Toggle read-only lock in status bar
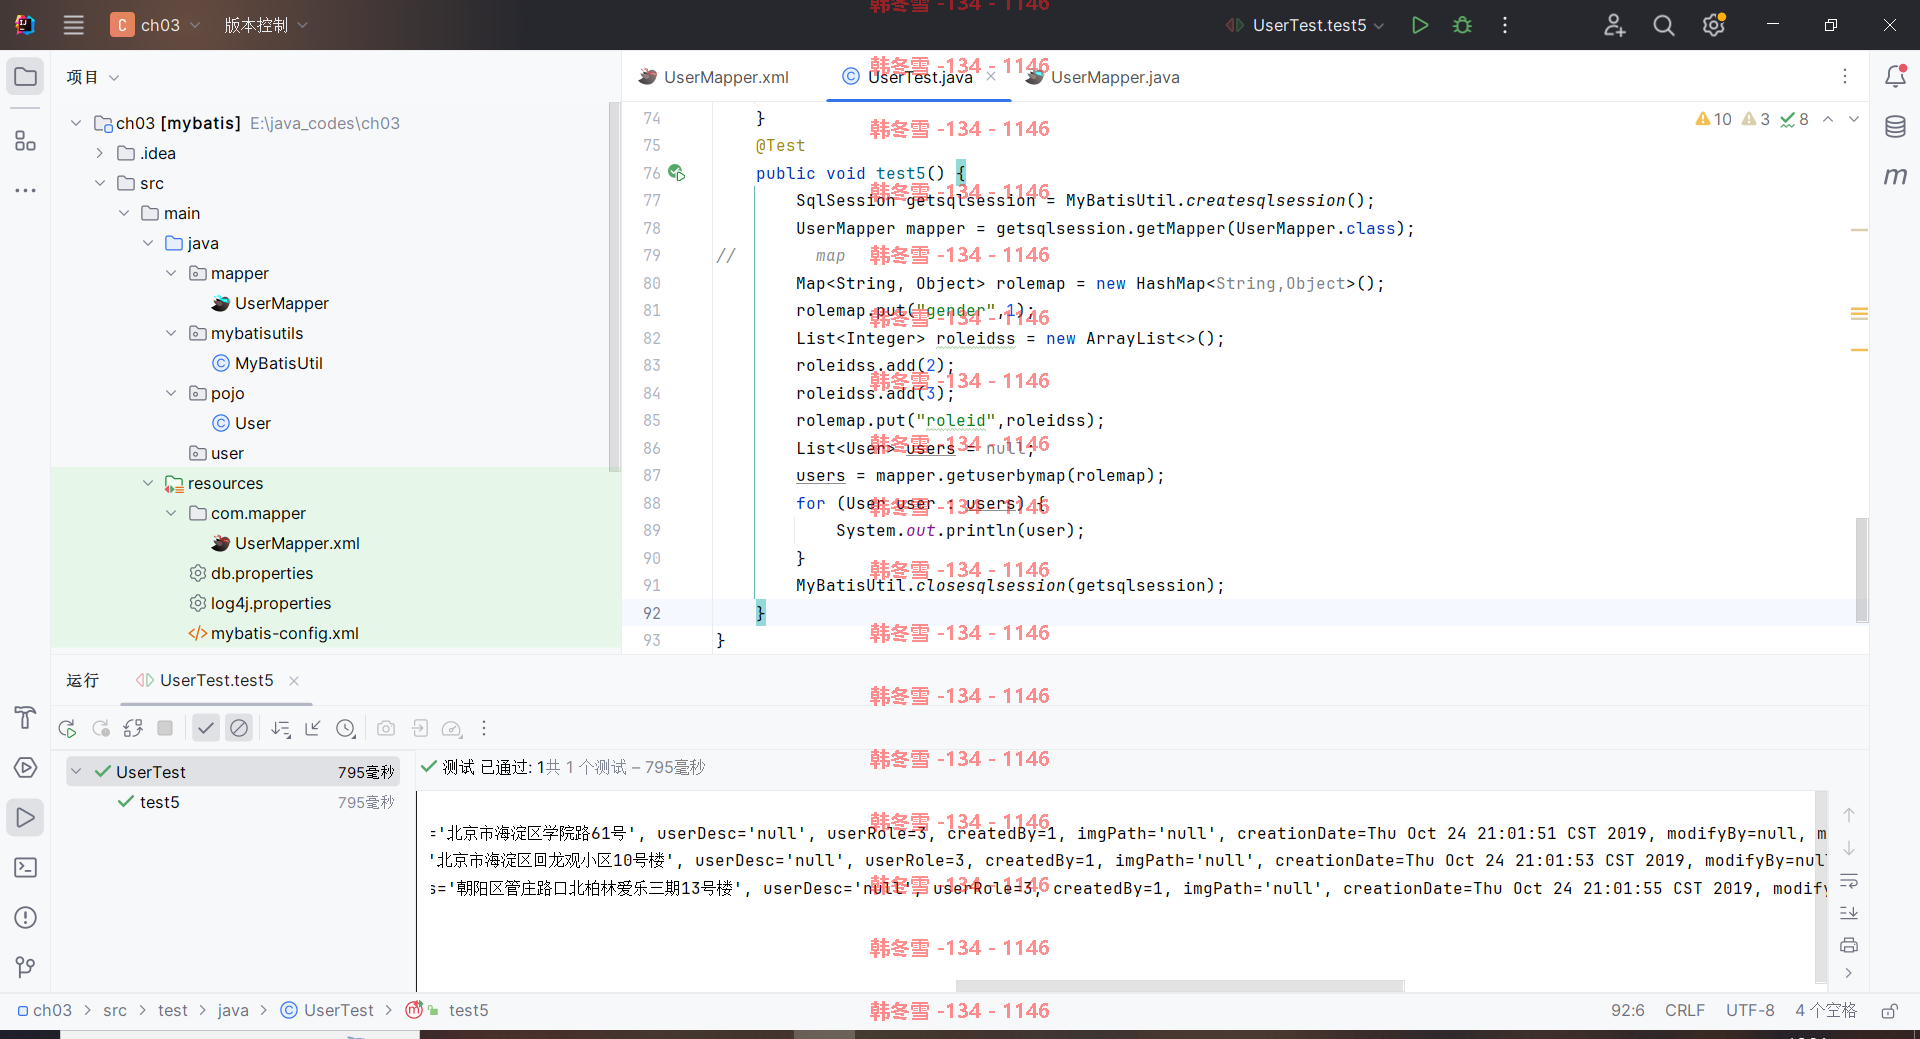The image size is (1920, 1039). pyautogui.click(x=1889, y=1011)
